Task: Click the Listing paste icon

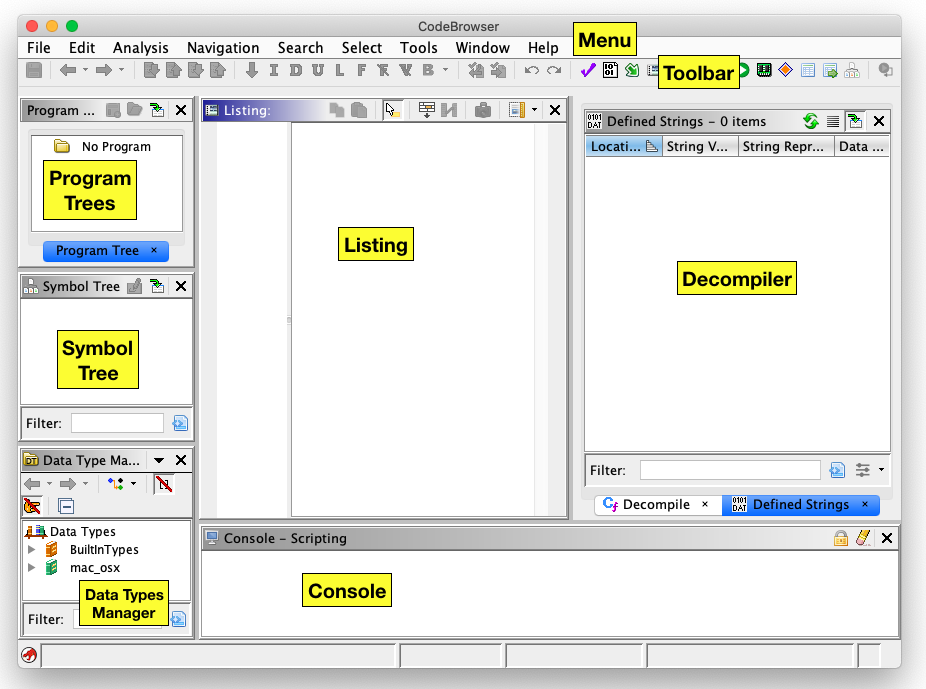Action: (x=359, y=110)
